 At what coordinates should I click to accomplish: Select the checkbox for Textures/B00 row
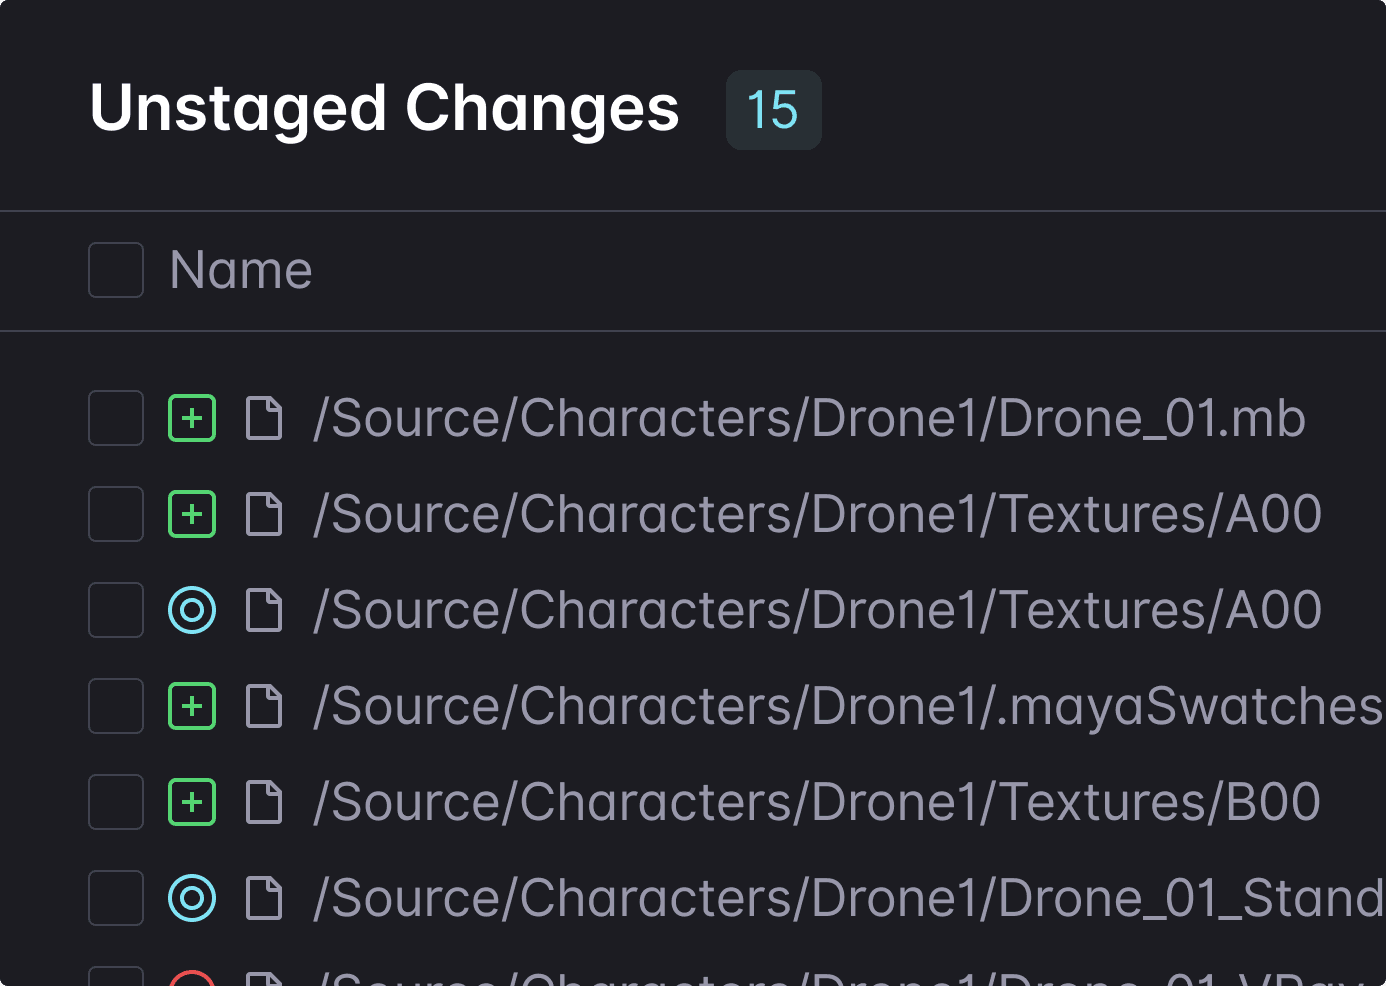point(116,802)
